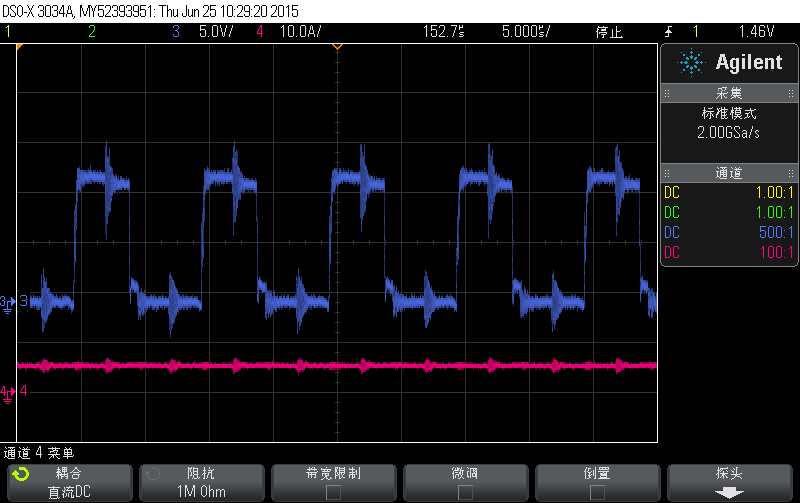Click channel 2 DC 1.00:1 row
800x503 pixels.
click(729, 213)
